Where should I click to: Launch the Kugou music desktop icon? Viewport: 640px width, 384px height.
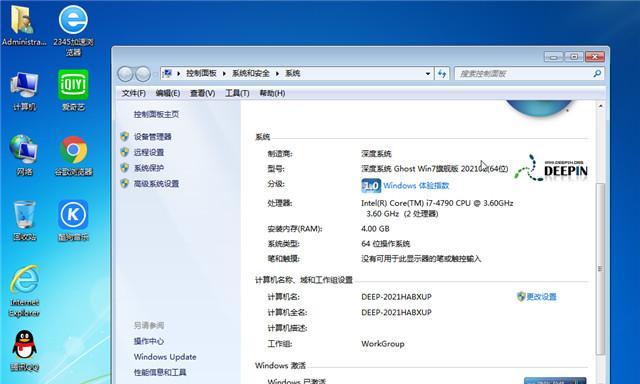point(73,220)
